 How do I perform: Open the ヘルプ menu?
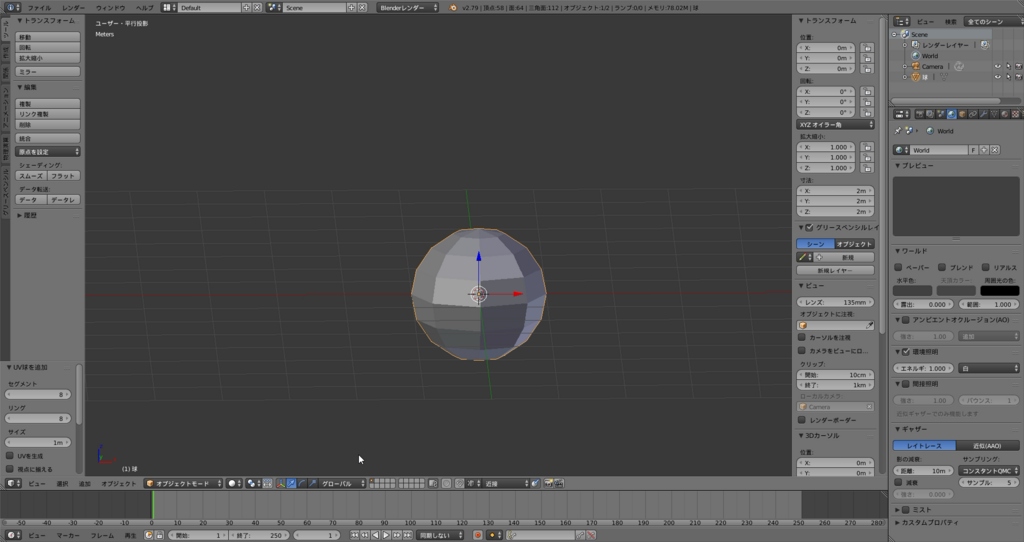click(x=144, y=8)
